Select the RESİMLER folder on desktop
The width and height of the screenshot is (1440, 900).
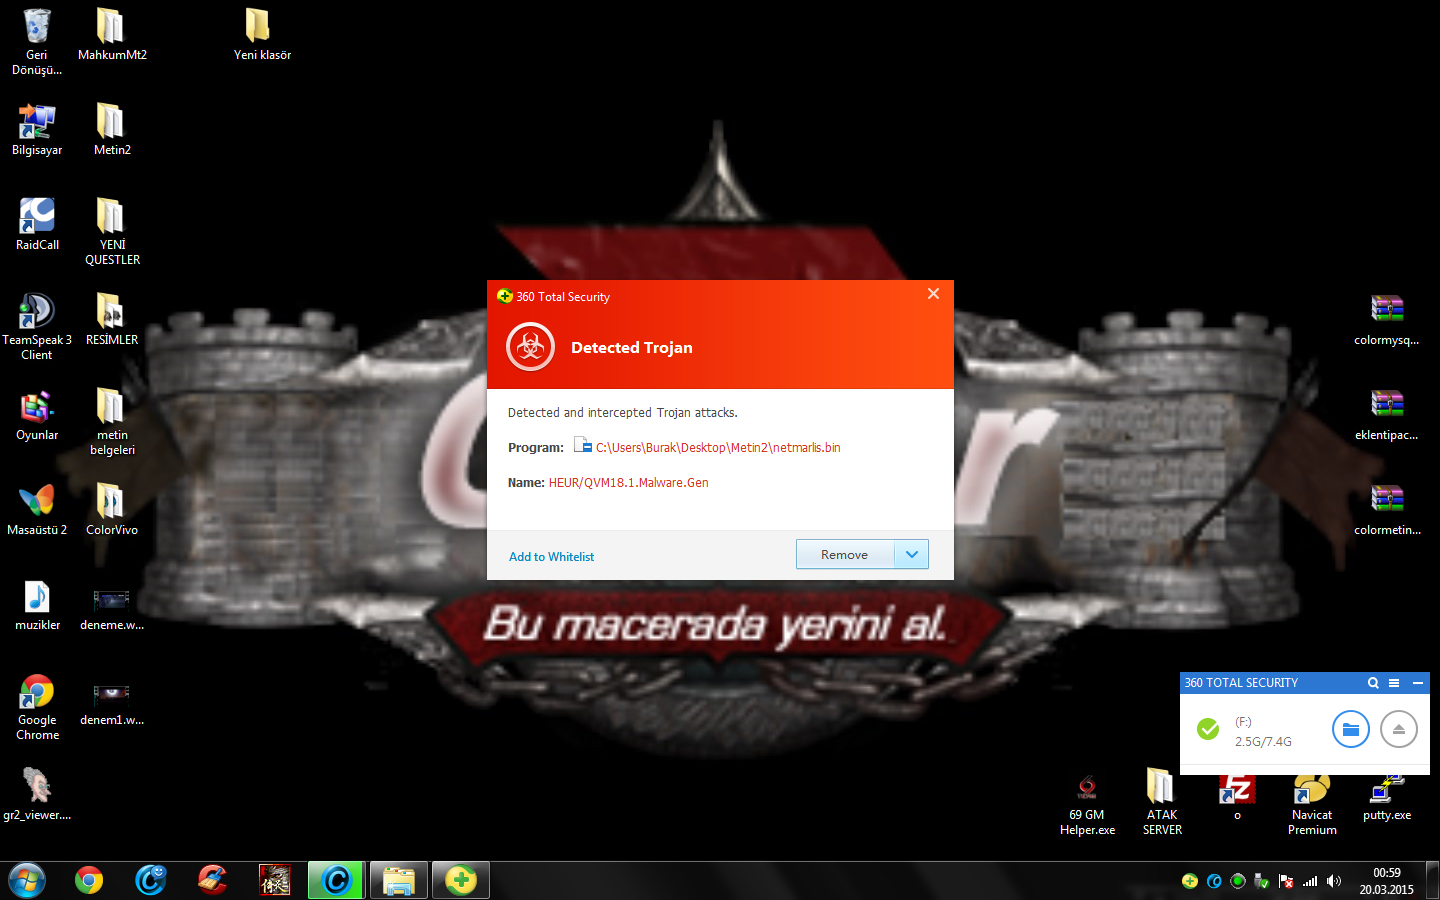112,320
